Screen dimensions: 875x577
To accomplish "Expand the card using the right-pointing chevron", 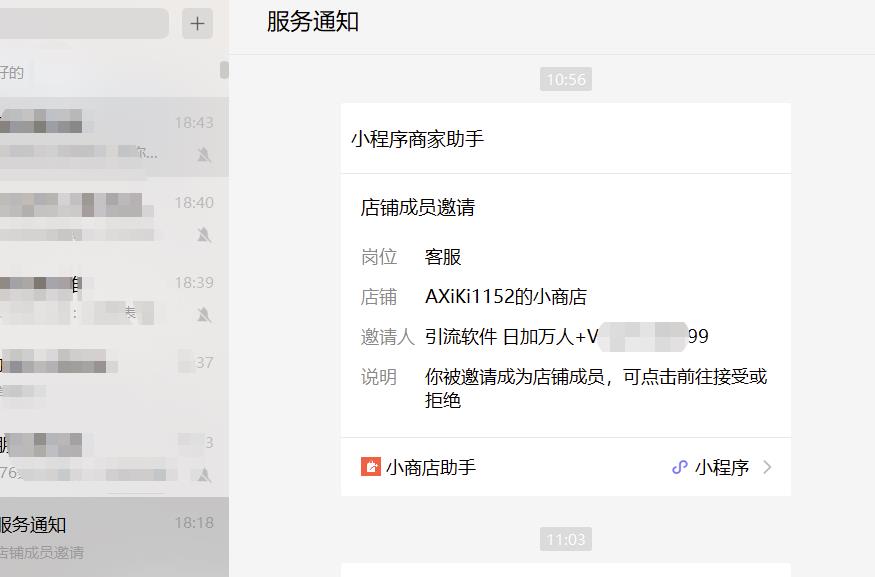I will pyautogui.click(x=766, y=466).
